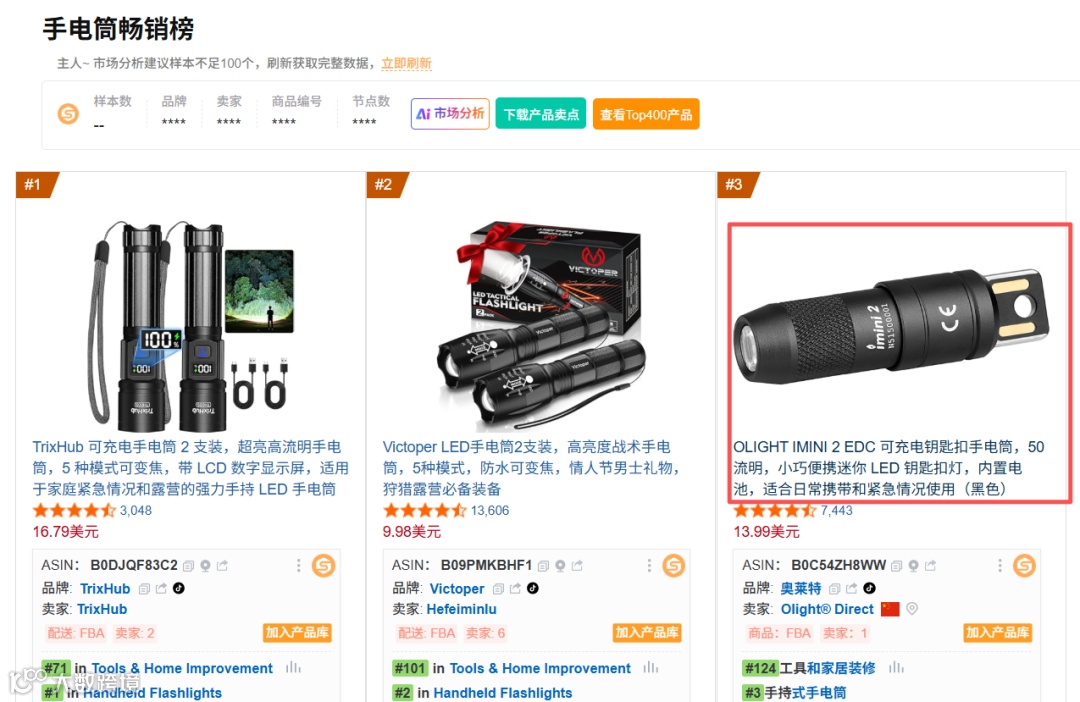Click the AI 市场分析 button
The width and height of the screenshot is (1080, 702).
[x=450, y=114]
